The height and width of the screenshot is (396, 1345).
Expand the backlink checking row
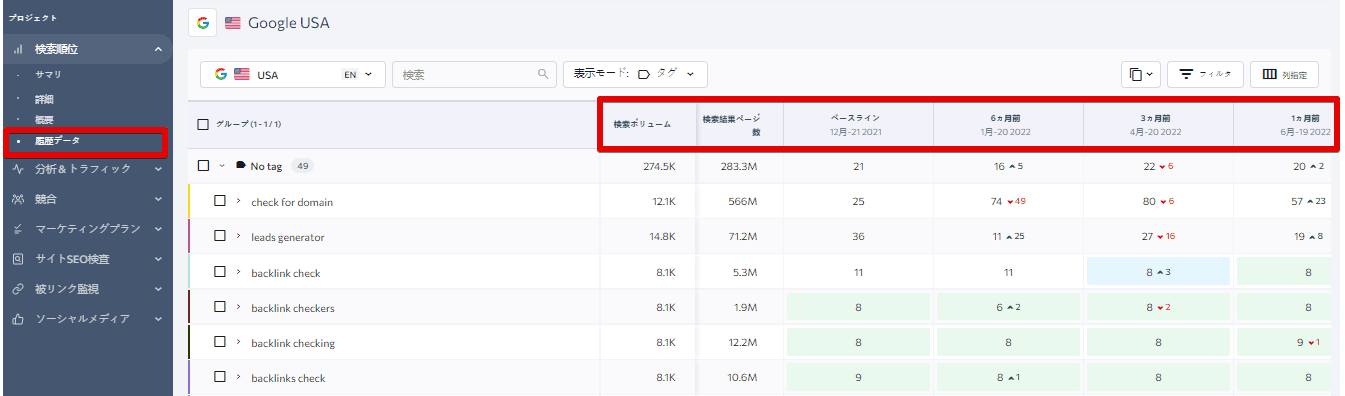click(x=238, y=343)
